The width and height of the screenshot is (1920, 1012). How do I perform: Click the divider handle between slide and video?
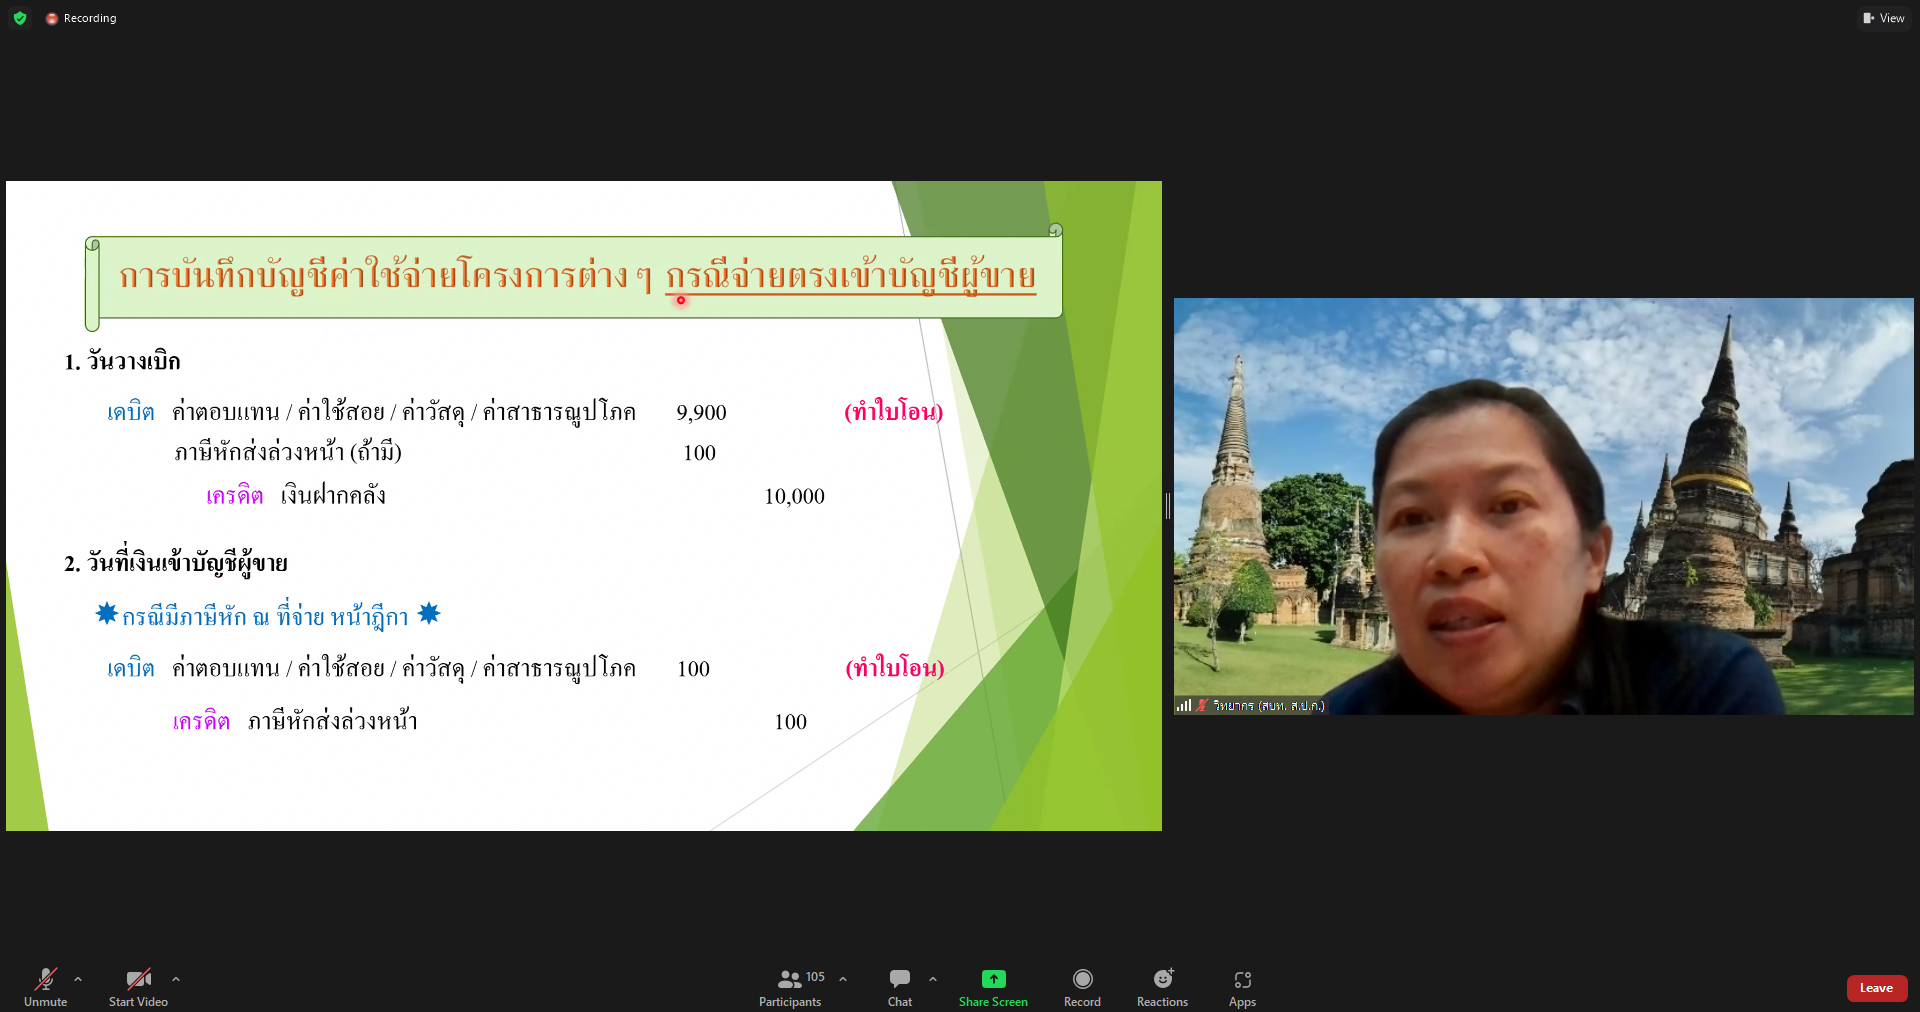[1168, 506]
